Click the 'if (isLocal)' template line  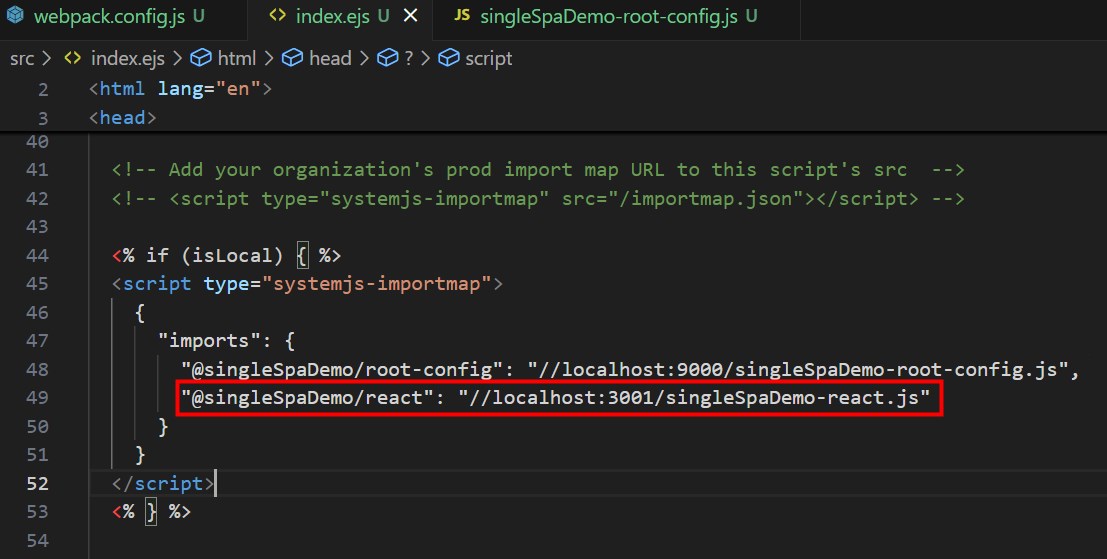[227, 256]
